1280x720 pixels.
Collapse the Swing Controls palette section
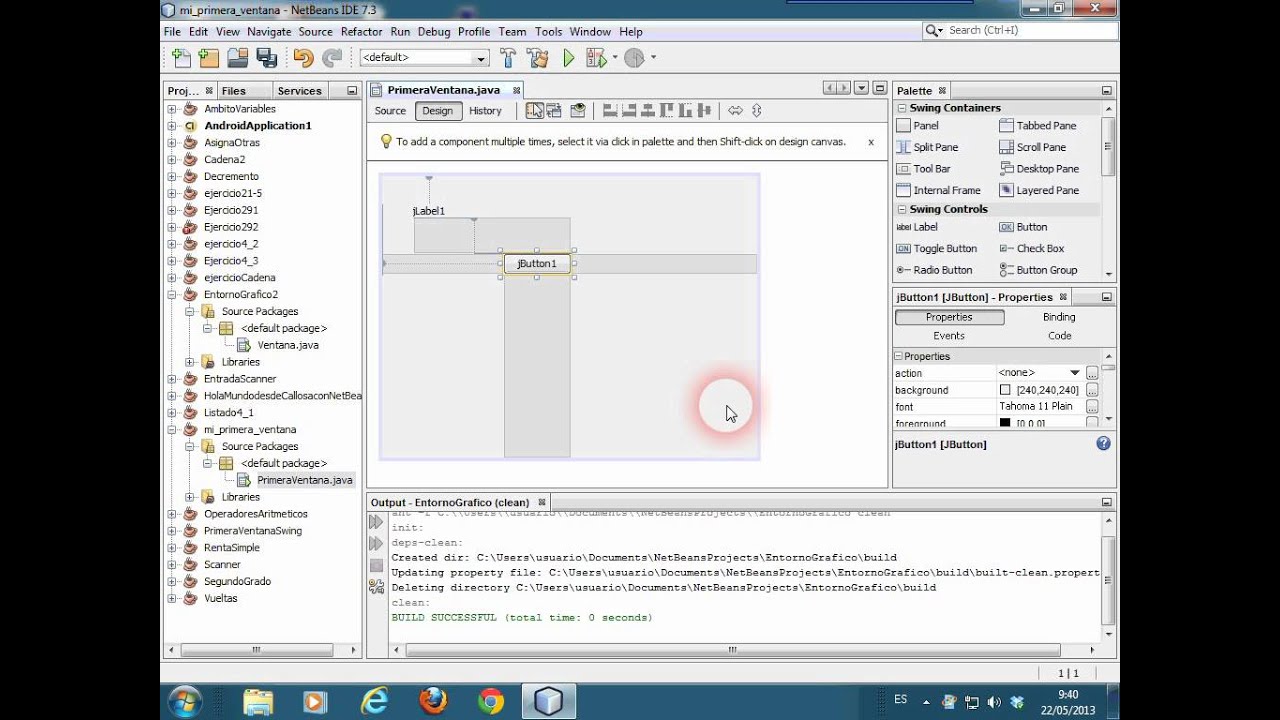(901, 210)
